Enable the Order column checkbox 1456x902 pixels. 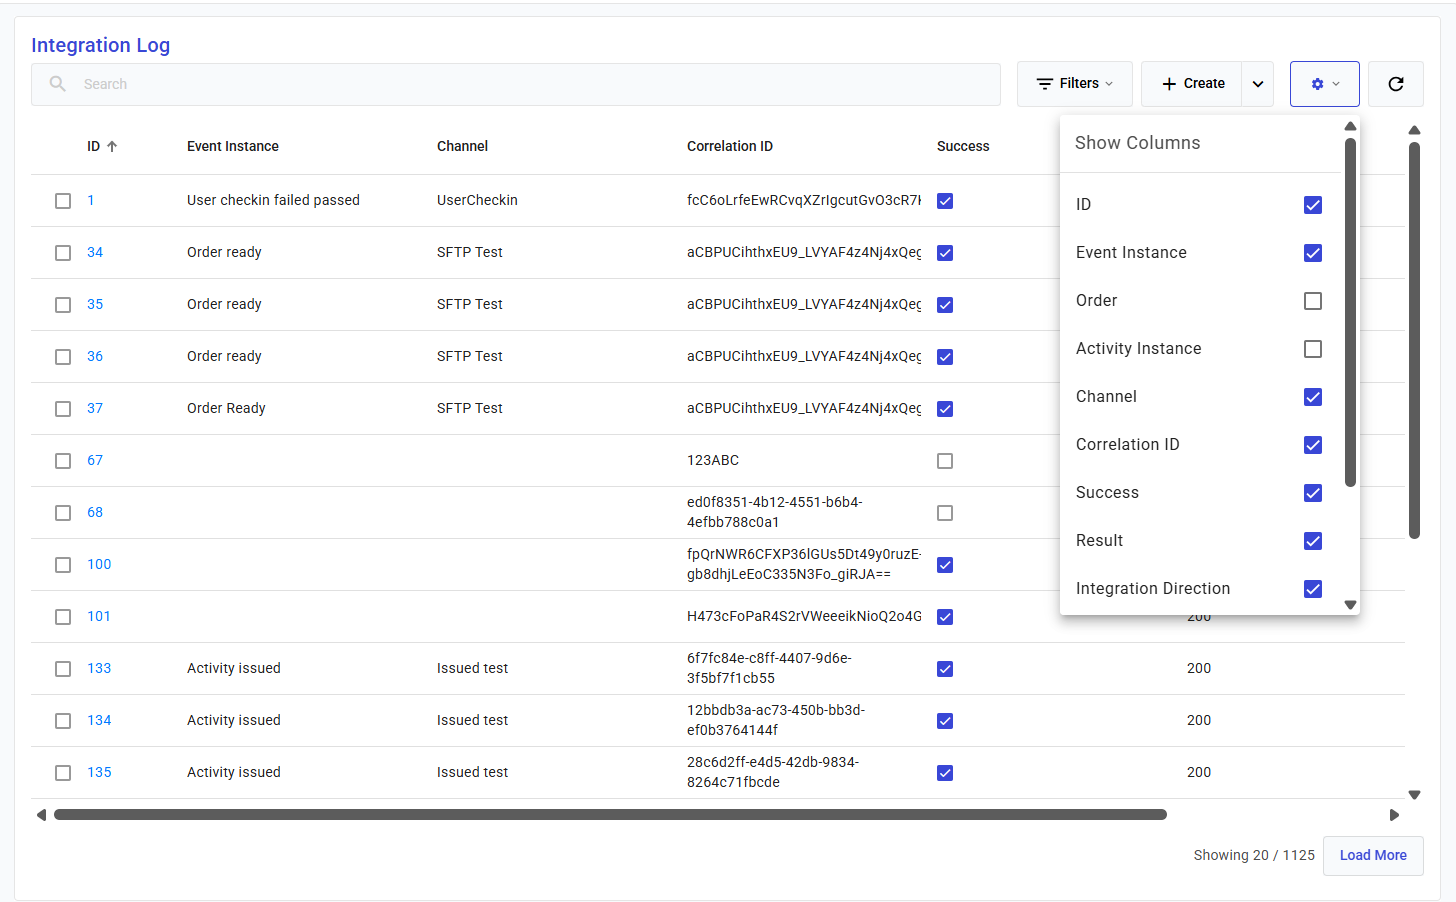[1313, 301]
